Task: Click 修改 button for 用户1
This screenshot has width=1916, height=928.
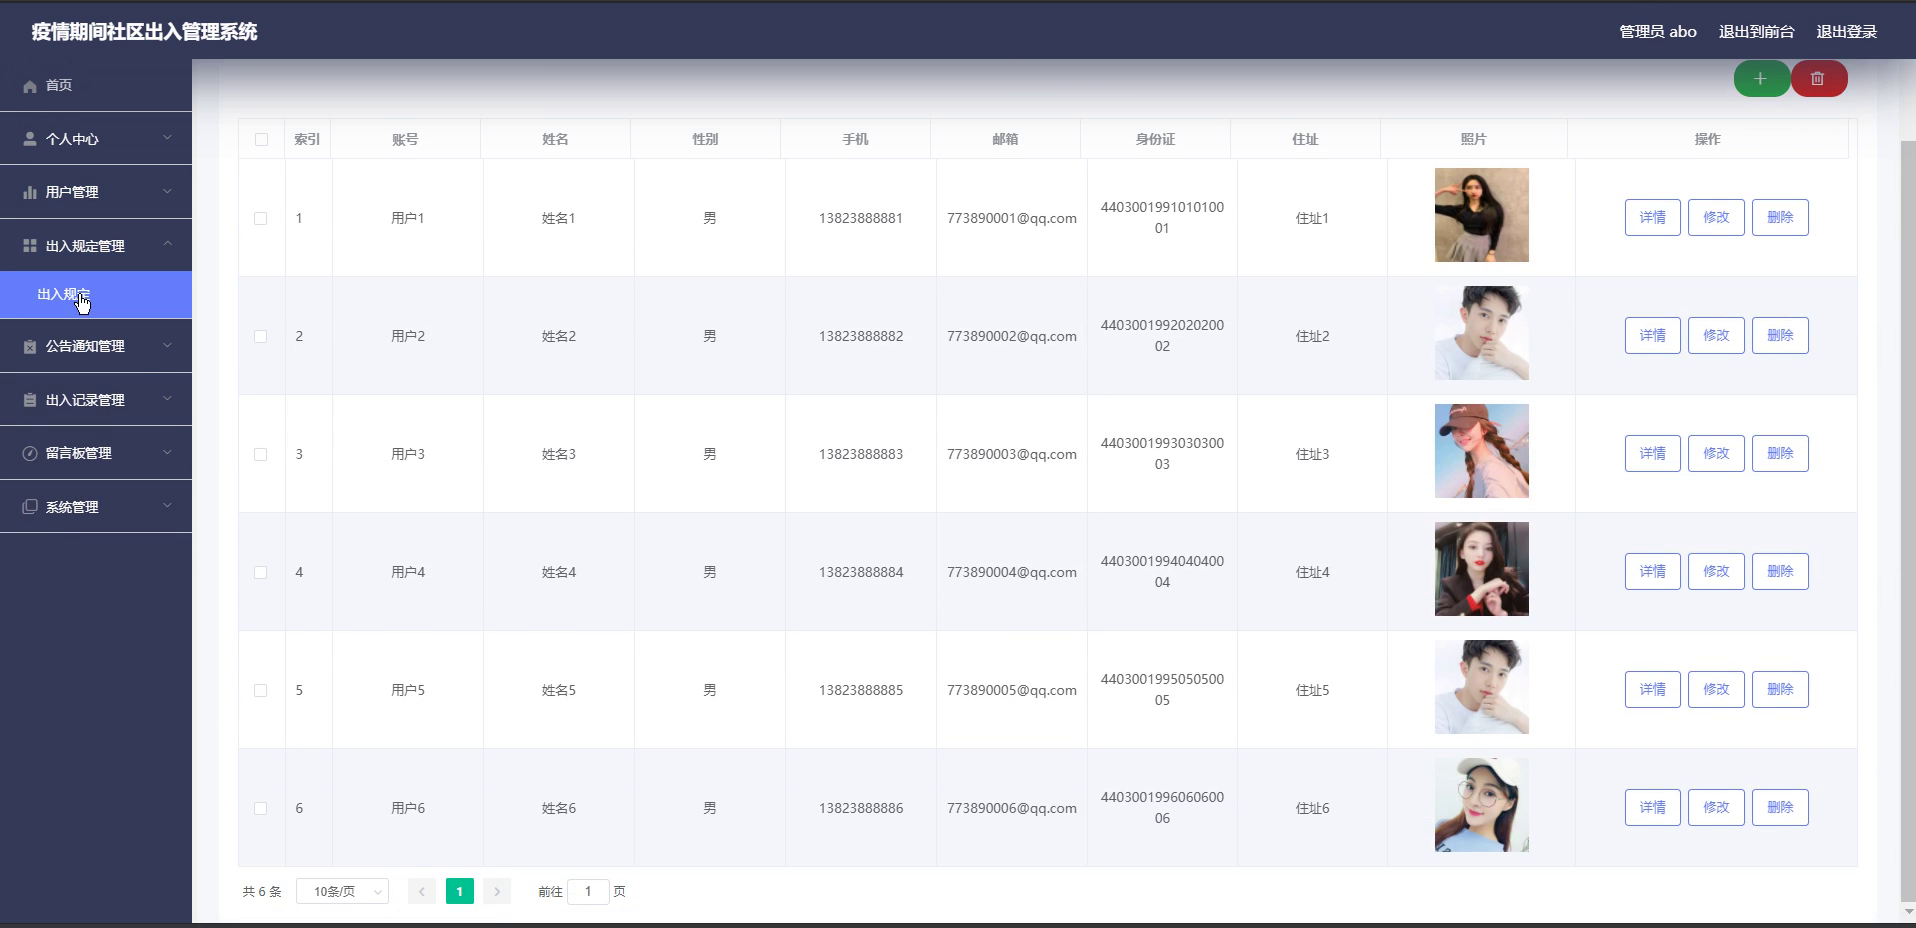Action: pyautogui.click(x=1716, y=217)
